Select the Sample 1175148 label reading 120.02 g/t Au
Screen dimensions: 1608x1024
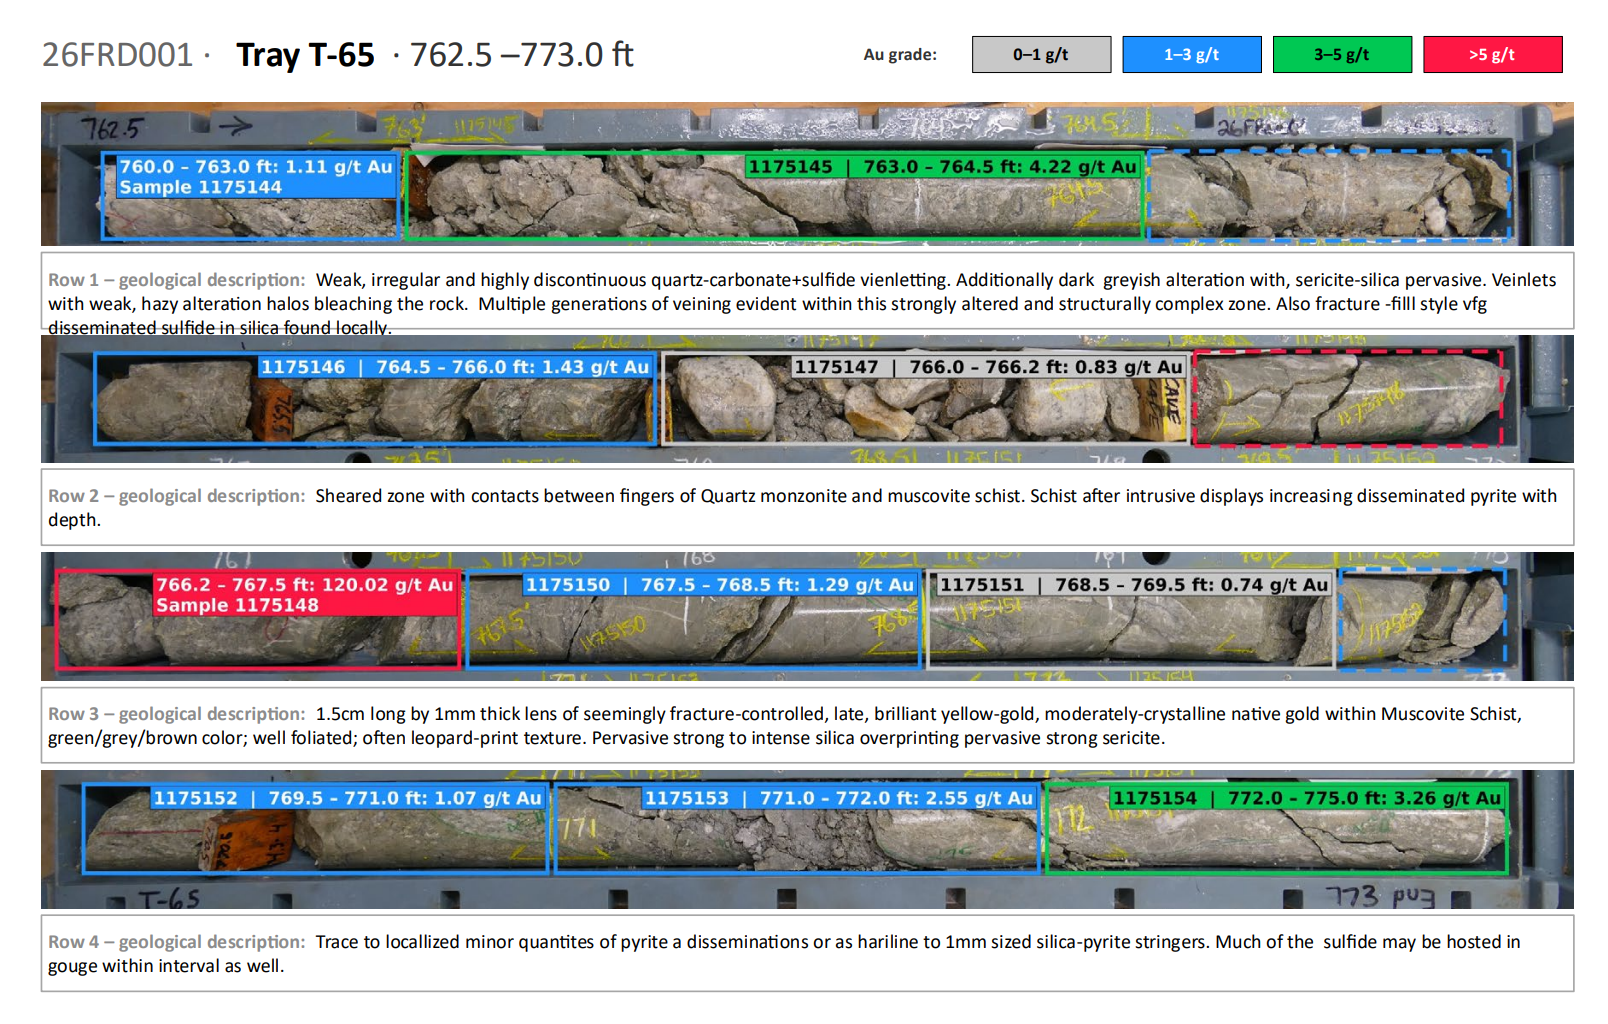305,595
